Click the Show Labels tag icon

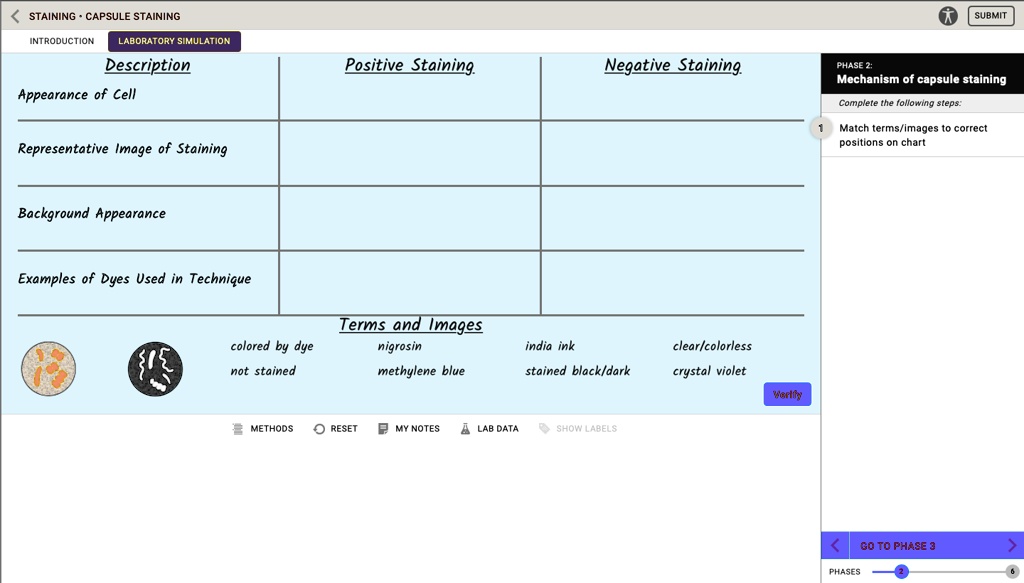coord(545,428)
